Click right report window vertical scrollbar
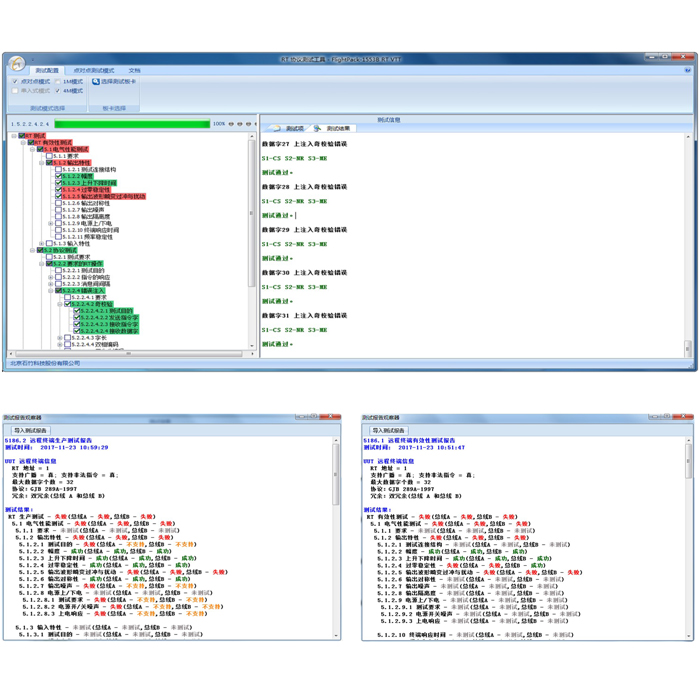The image size is (700, 700). coord(689,538)
